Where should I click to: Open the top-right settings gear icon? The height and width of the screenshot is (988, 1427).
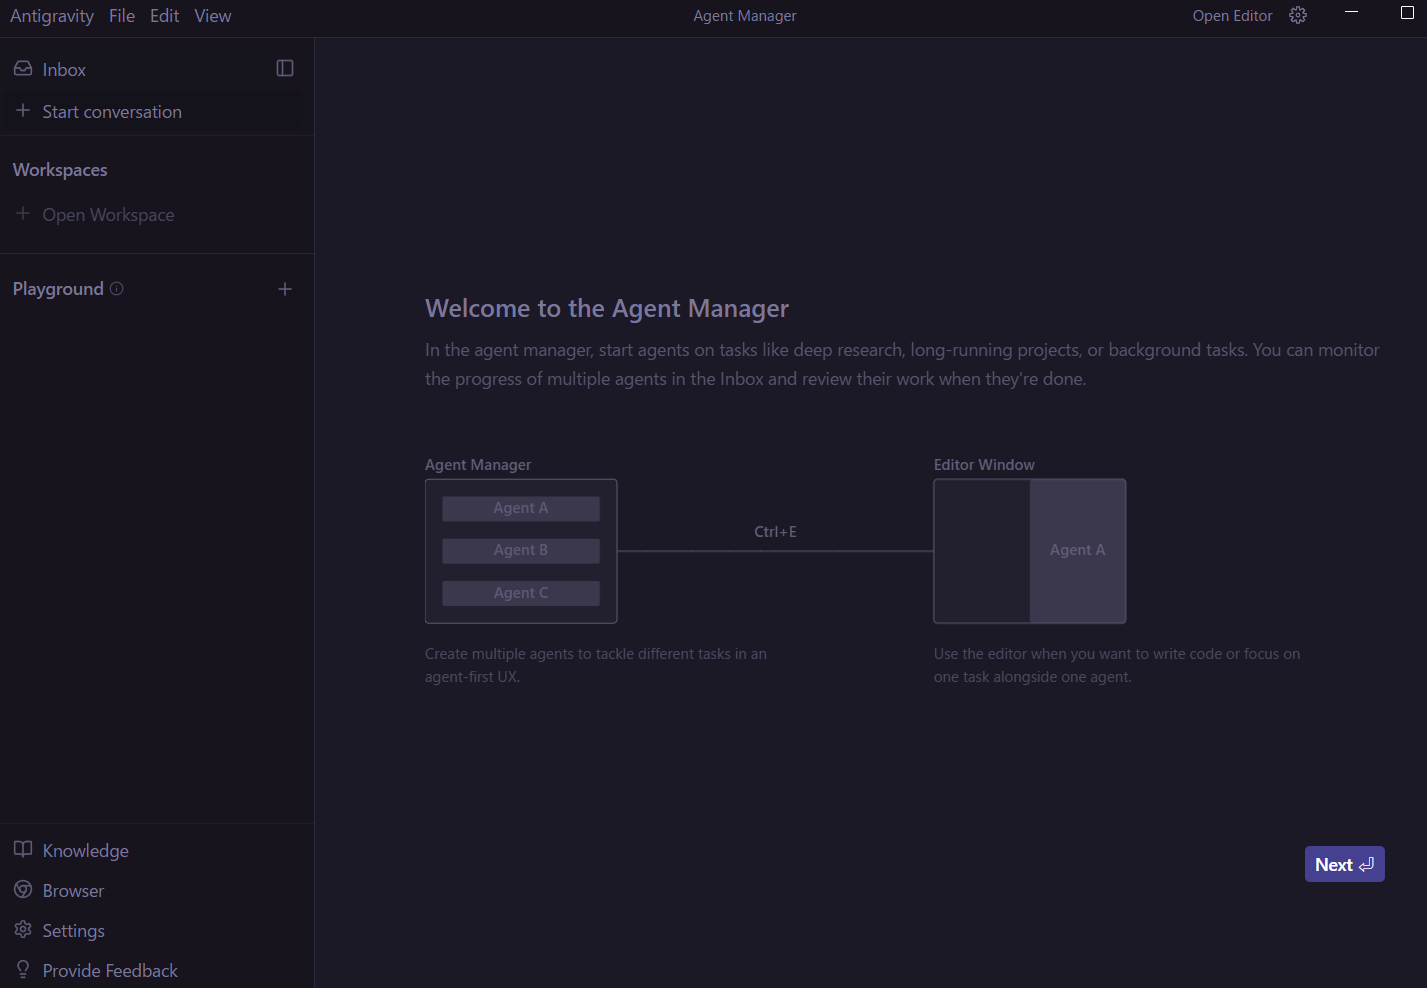[x=1298, y=16]
